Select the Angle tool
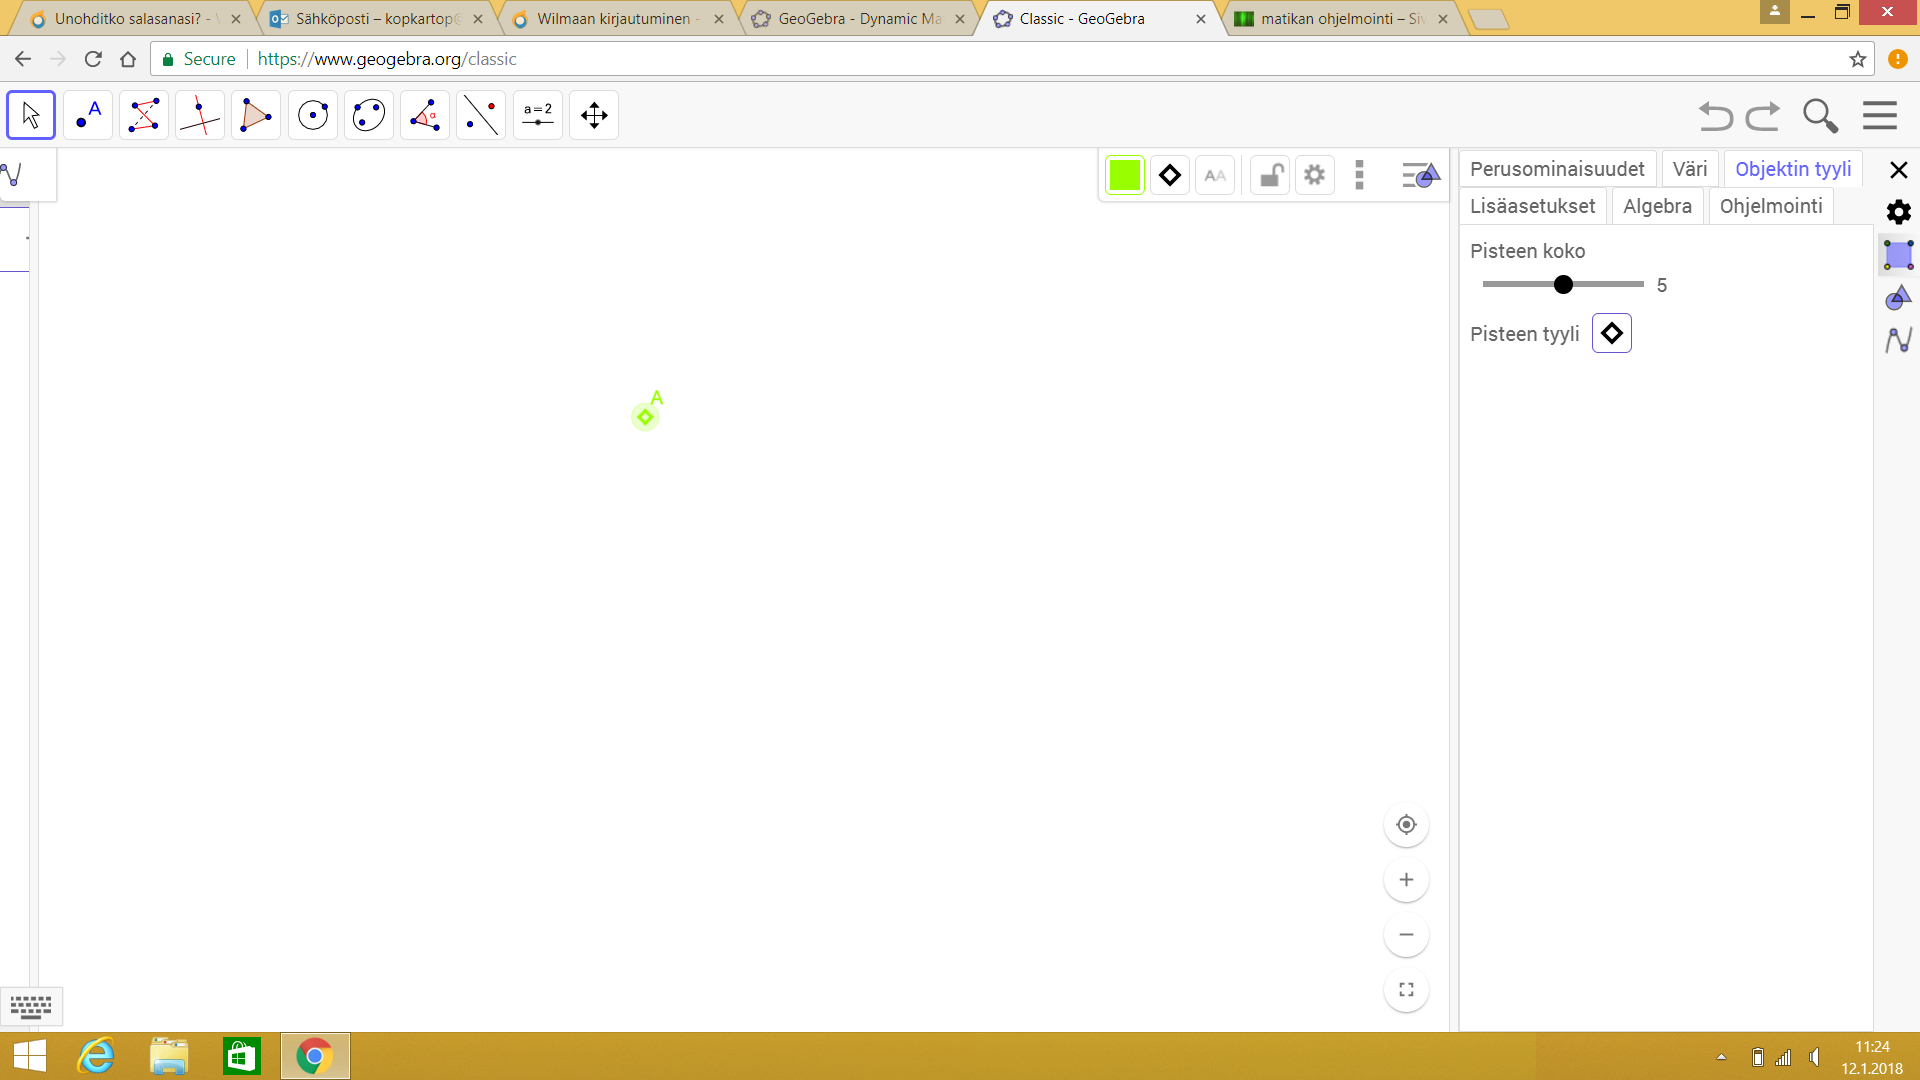 [425, 115]
